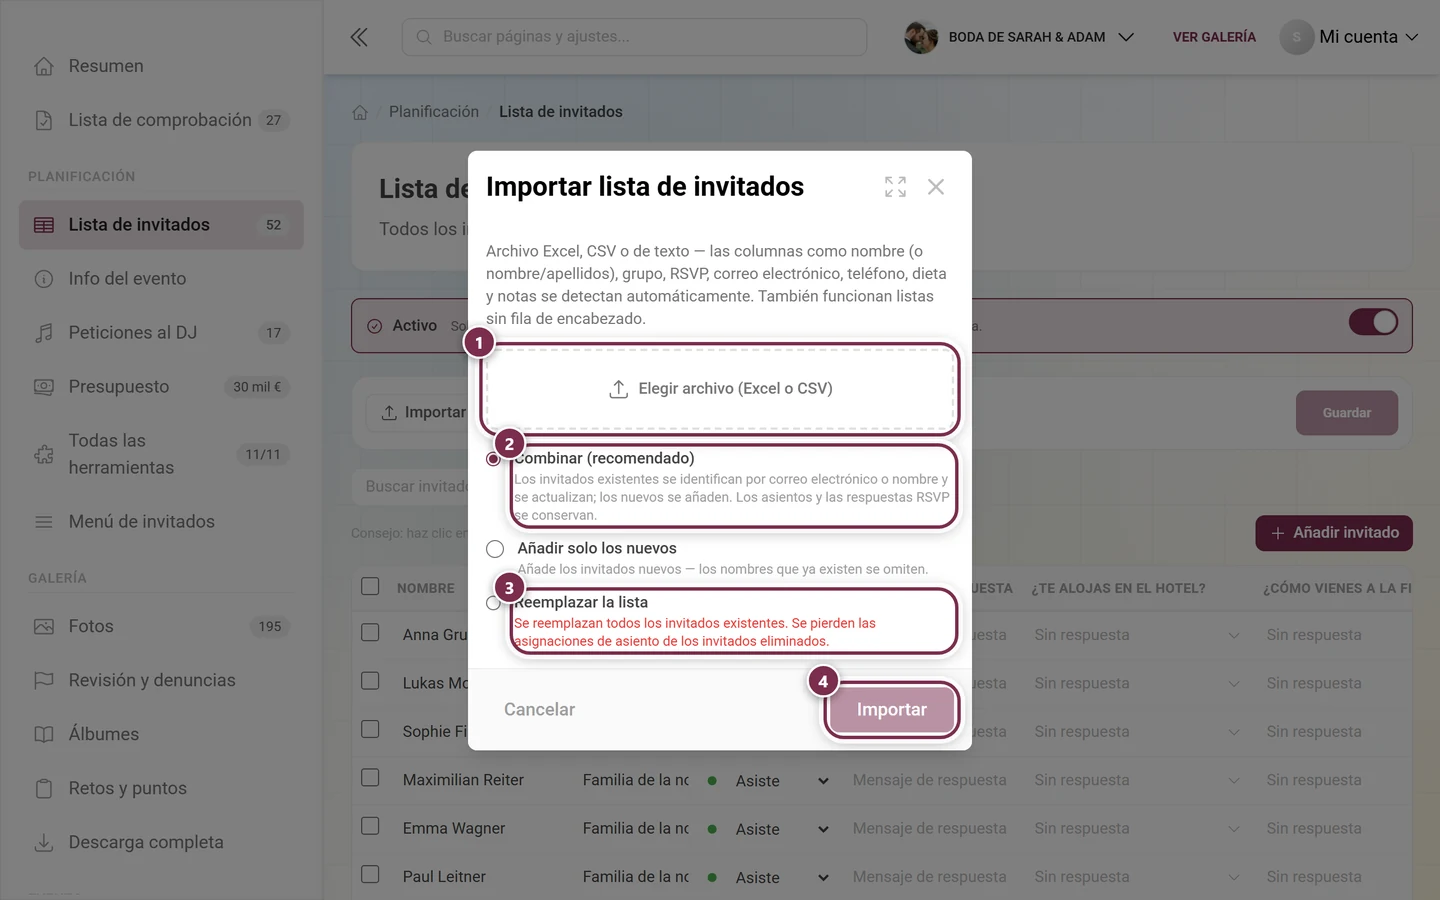Check the box for Maximilian Reiter

click(x=370, y=778)
